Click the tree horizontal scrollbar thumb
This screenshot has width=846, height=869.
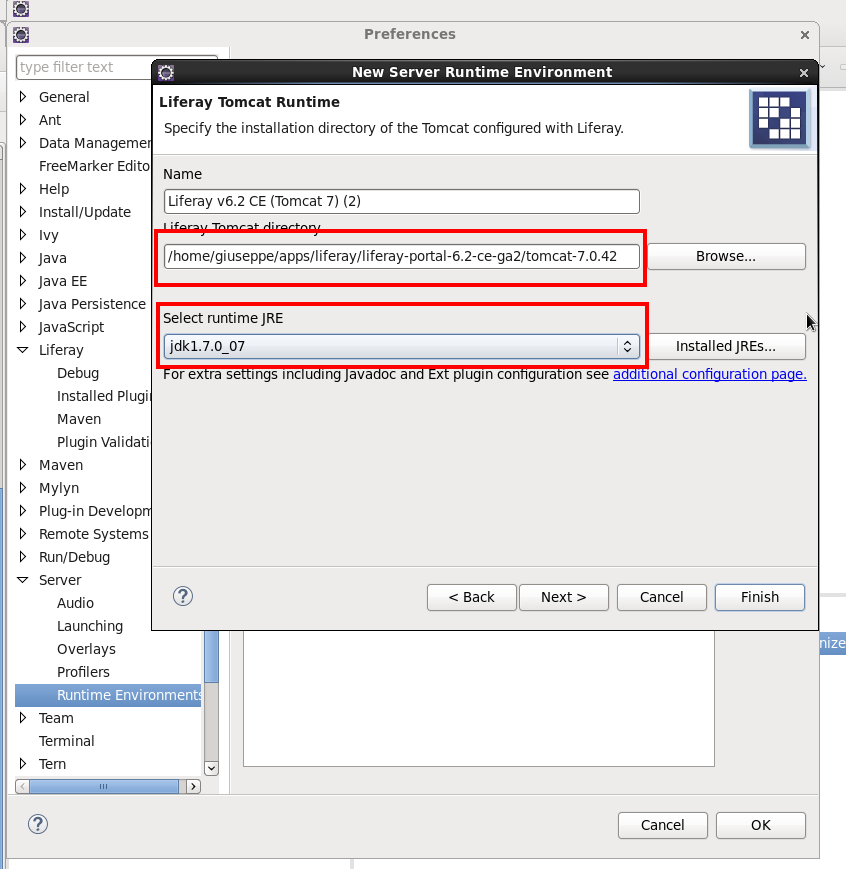click(104, 786)
